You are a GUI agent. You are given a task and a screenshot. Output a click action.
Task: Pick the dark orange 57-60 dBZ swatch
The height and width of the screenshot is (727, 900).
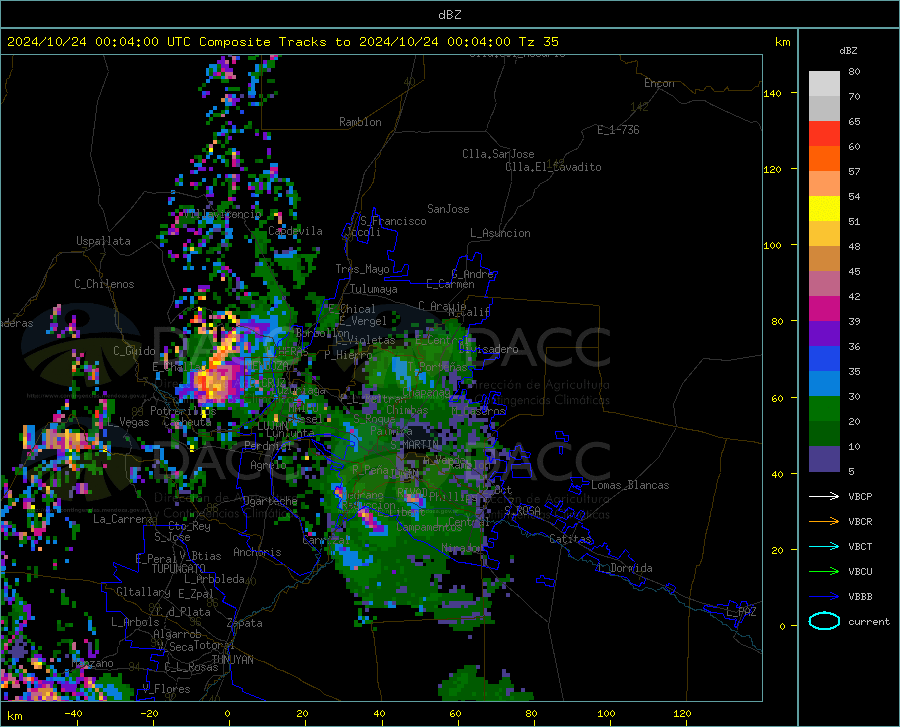[x=824, y=159]
